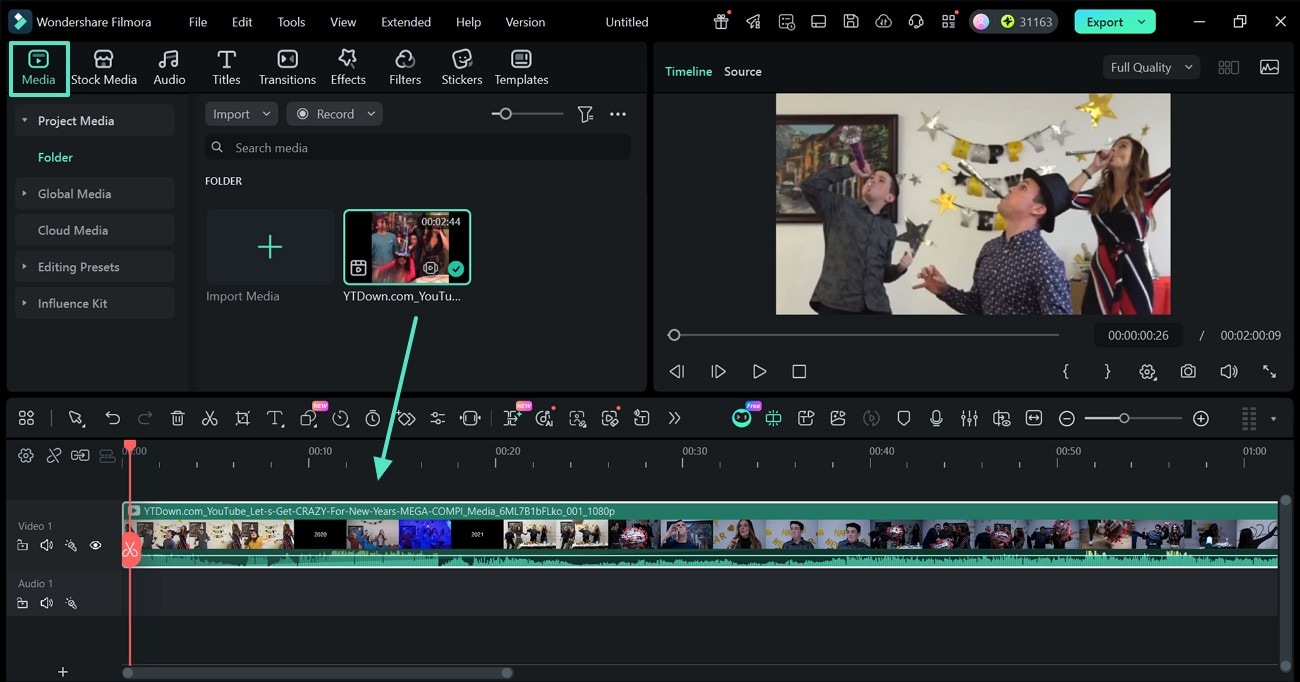
Task: Add text using the Text tool
Action: pos(275,418)
